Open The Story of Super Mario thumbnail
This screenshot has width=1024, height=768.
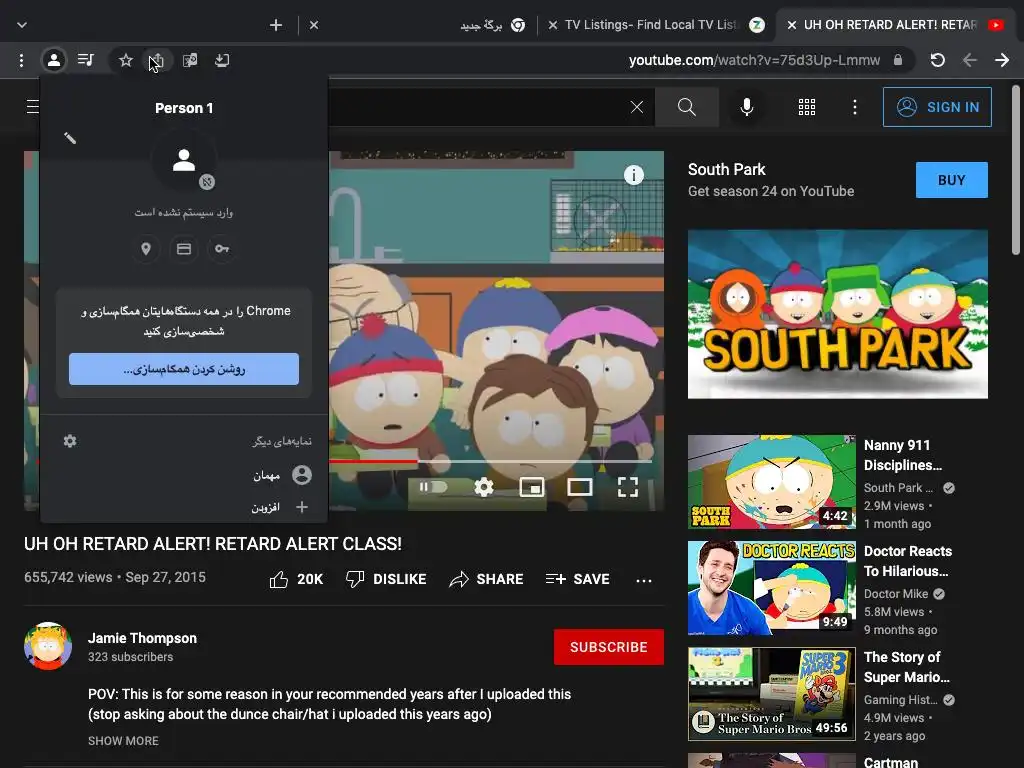tap(771, 694)
